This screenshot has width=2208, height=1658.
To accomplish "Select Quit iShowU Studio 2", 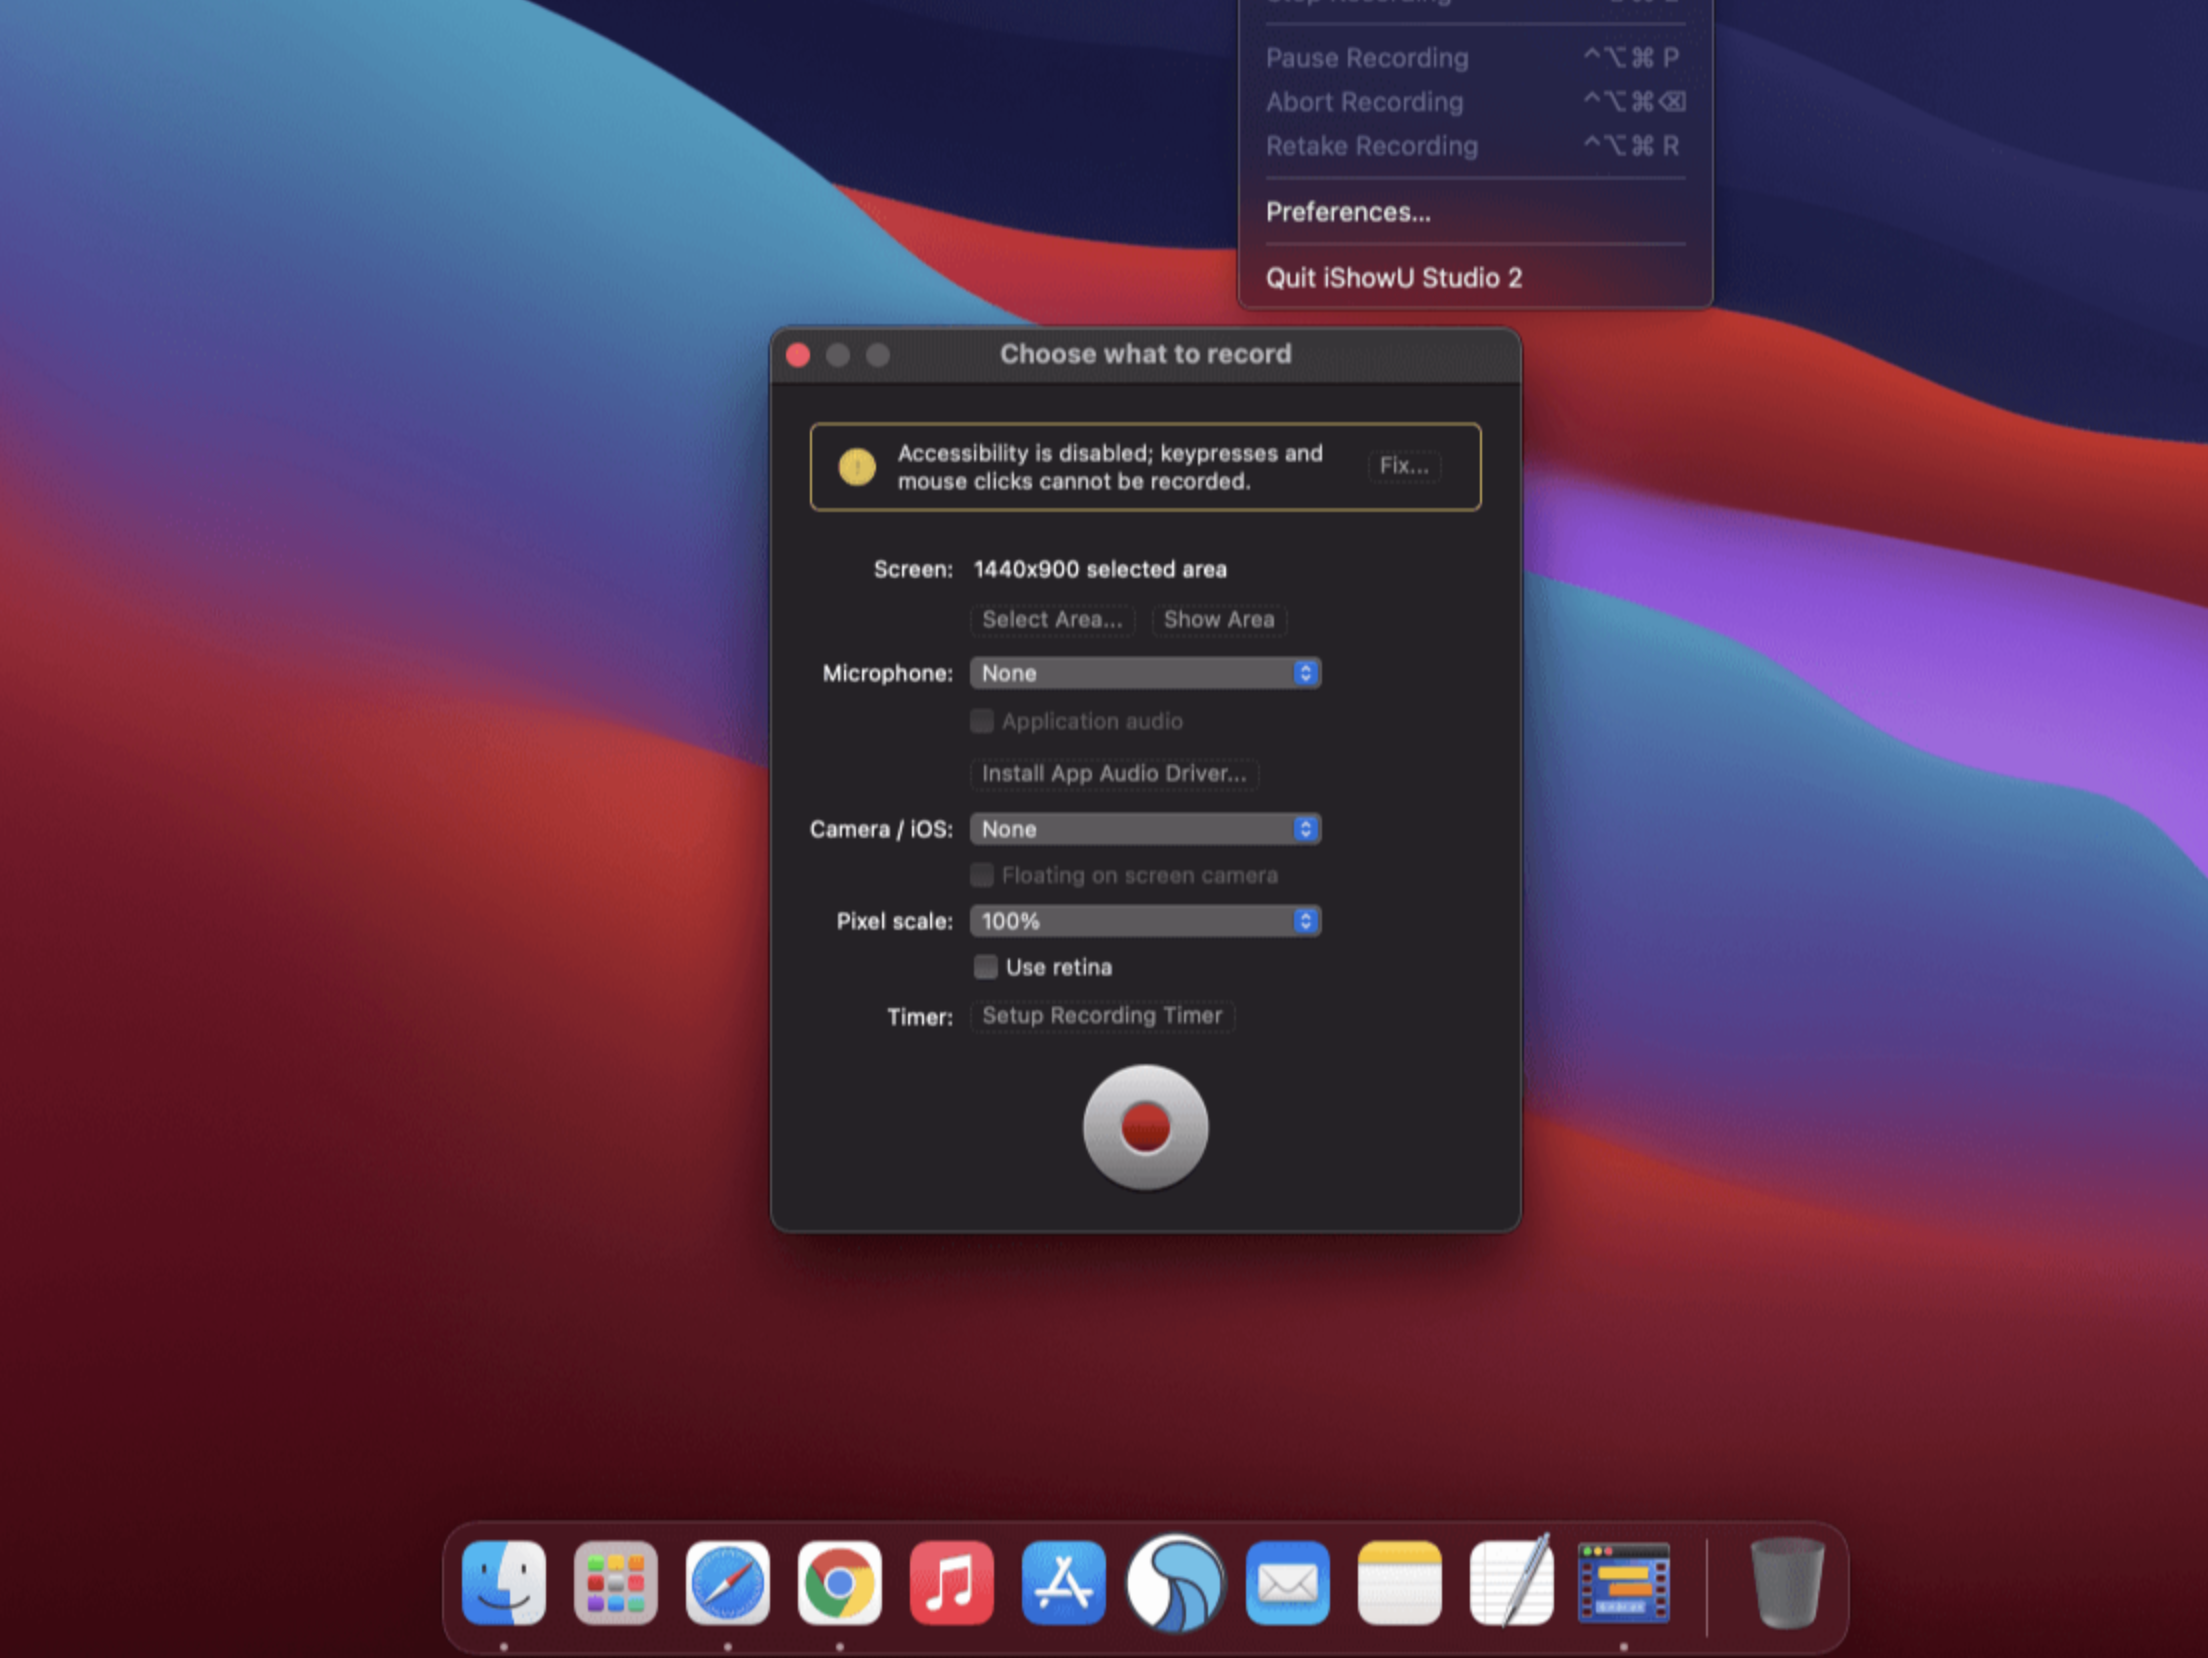I will coord(1475,278).
